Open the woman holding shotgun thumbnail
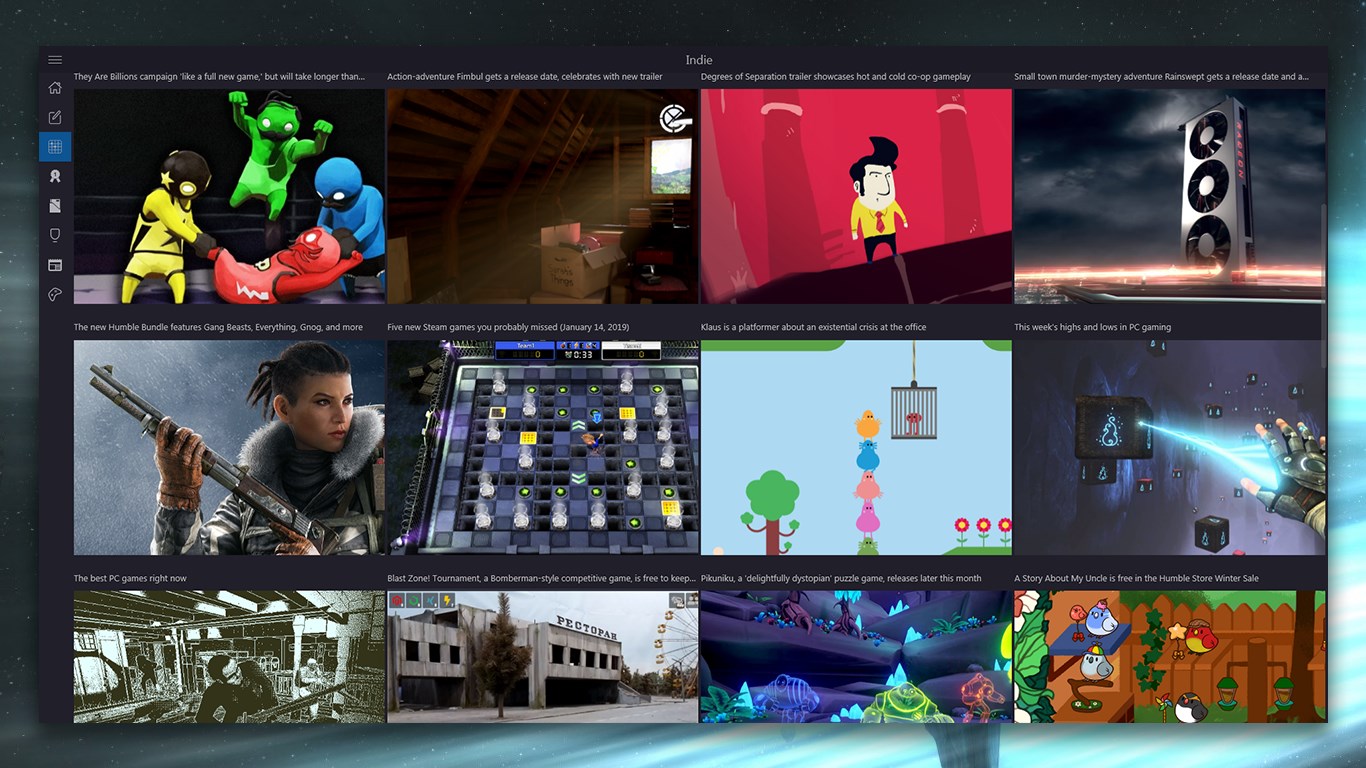Image resolution: width=1366 pixels, height=768 pixels. (x=229, y=447)
